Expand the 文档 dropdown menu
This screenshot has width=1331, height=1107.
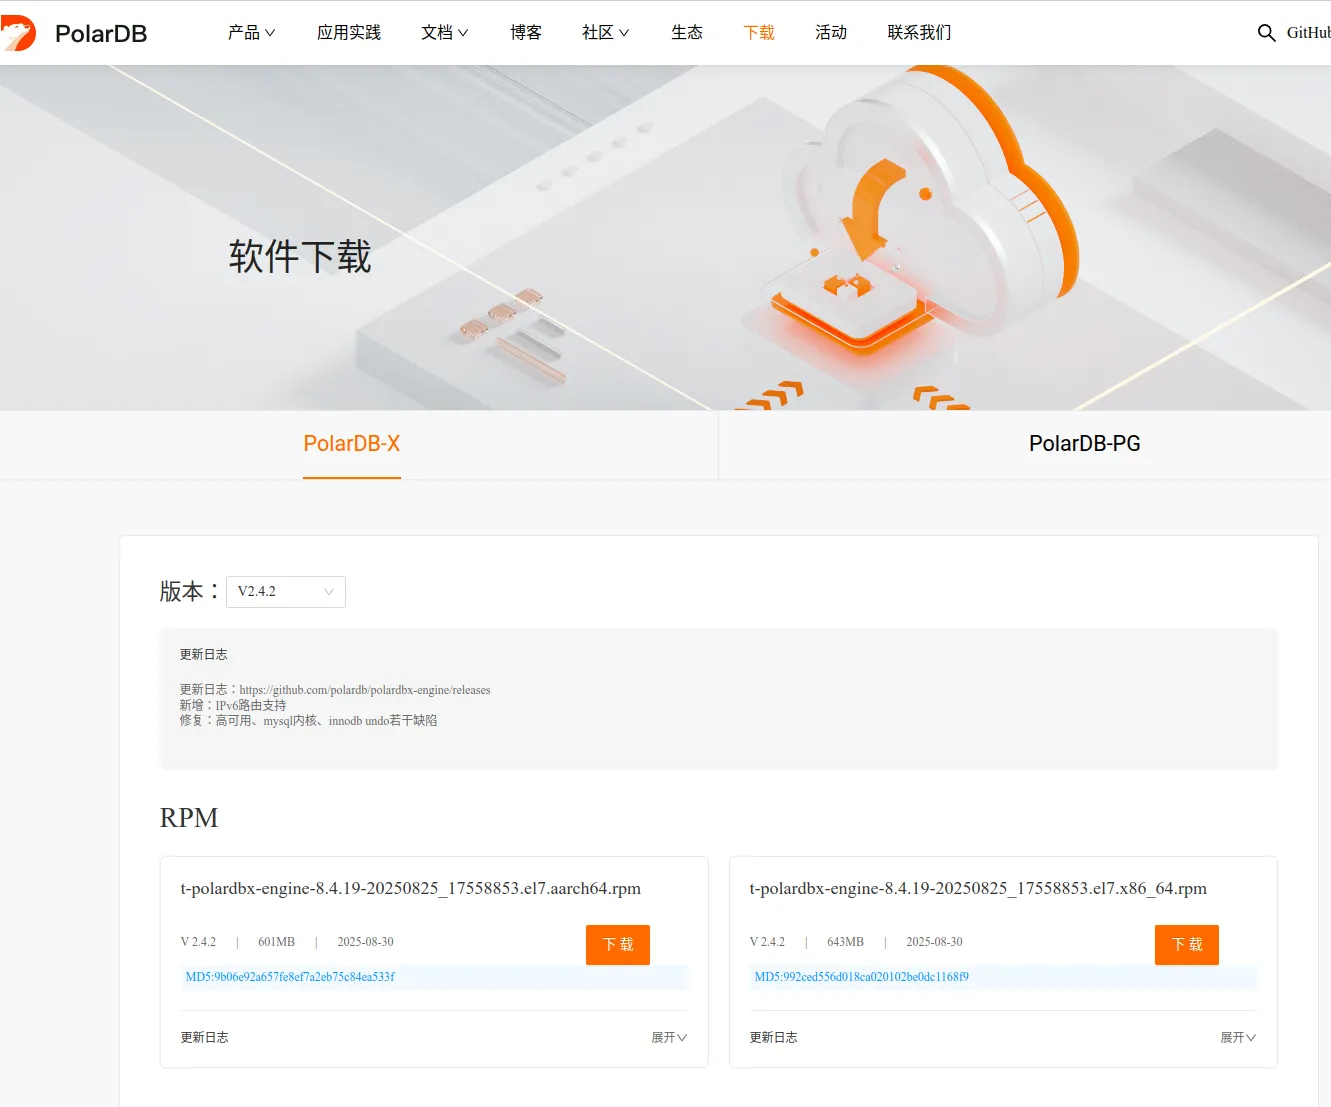(x=445, y=33)
